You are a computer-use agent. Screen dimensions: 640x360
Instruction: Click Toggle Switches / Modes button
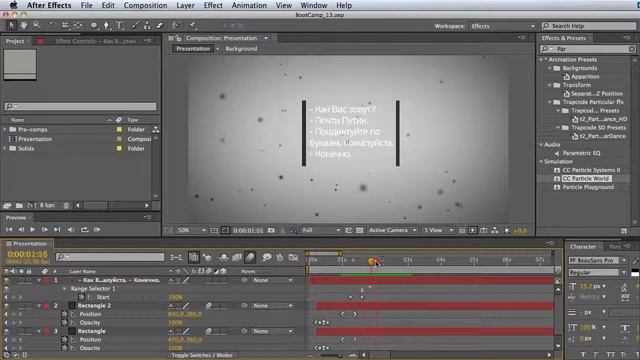pyautogui.click(x=202, y=355)
